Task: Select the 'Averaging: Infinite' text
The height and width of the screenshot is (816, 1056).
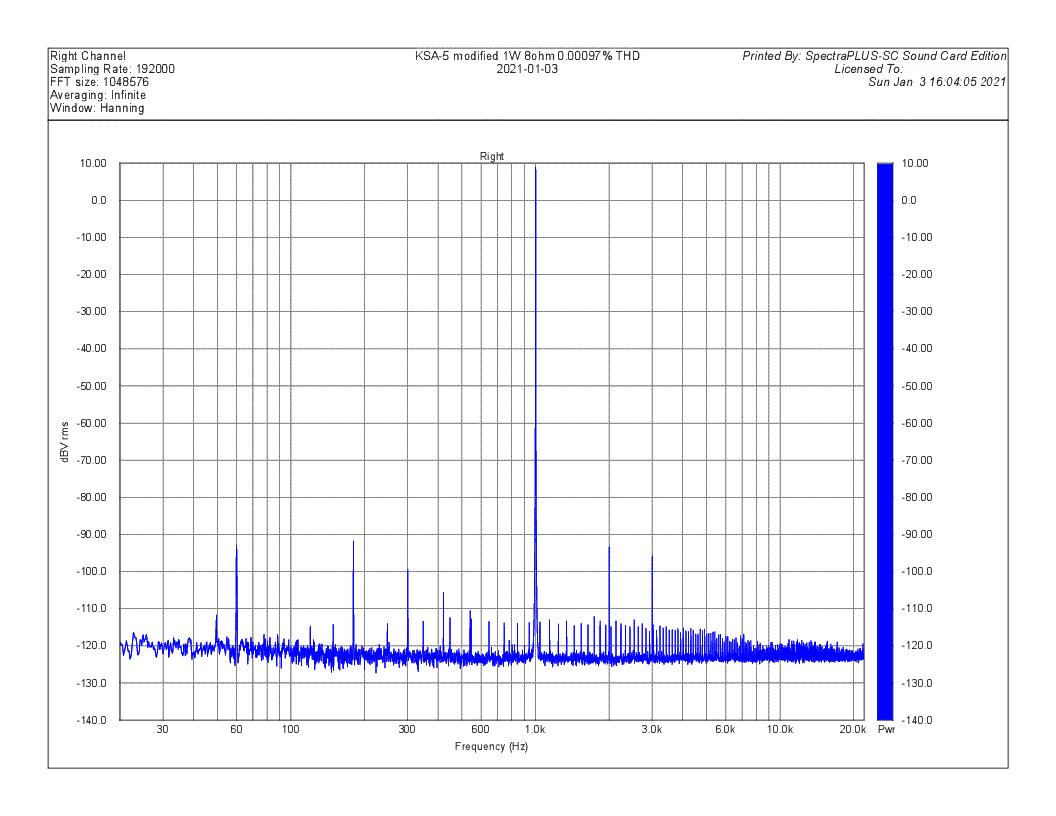Action: point(98,95)
